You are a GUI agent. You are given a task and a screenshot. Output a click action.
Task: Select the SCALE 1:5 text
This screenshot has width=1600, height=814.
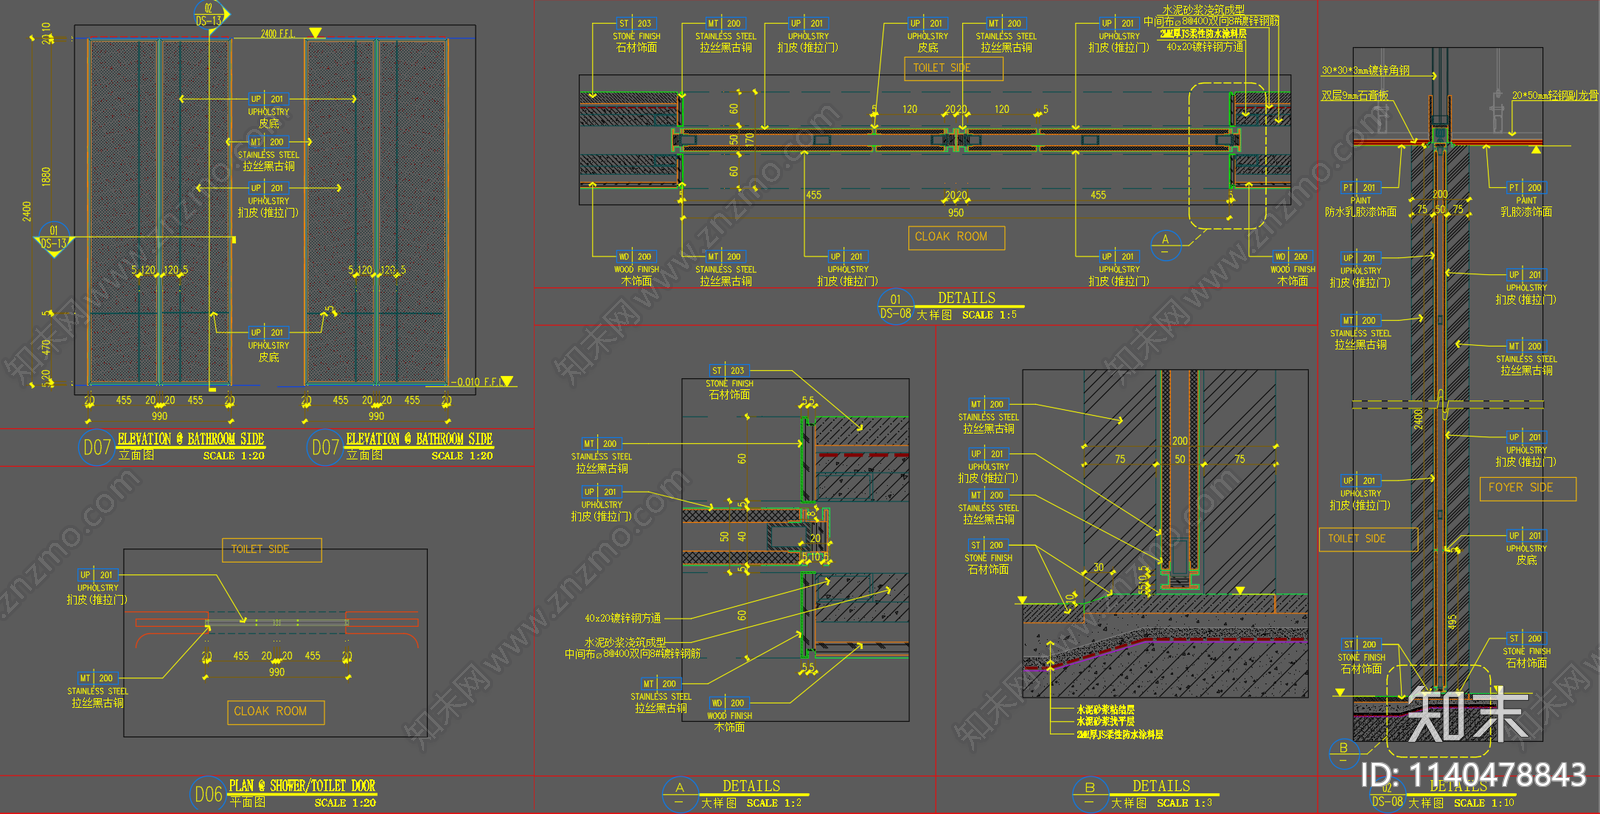[x=990, y=315]
